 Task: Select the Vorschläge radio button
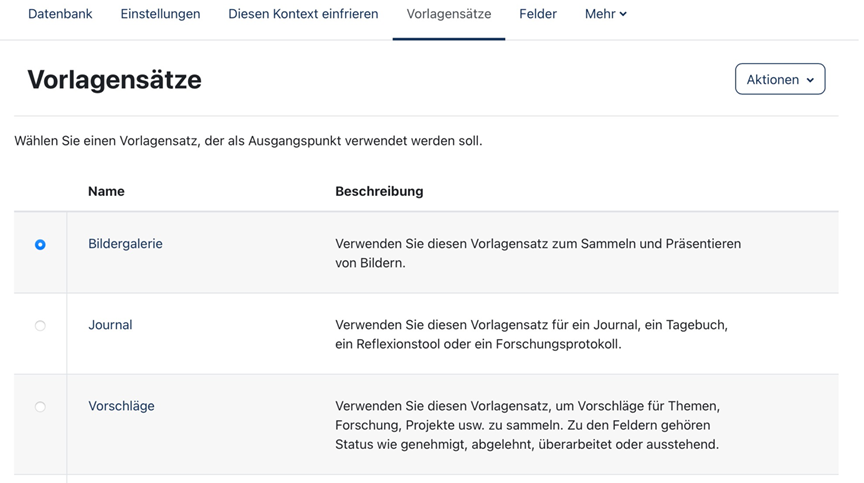(40, 407)
